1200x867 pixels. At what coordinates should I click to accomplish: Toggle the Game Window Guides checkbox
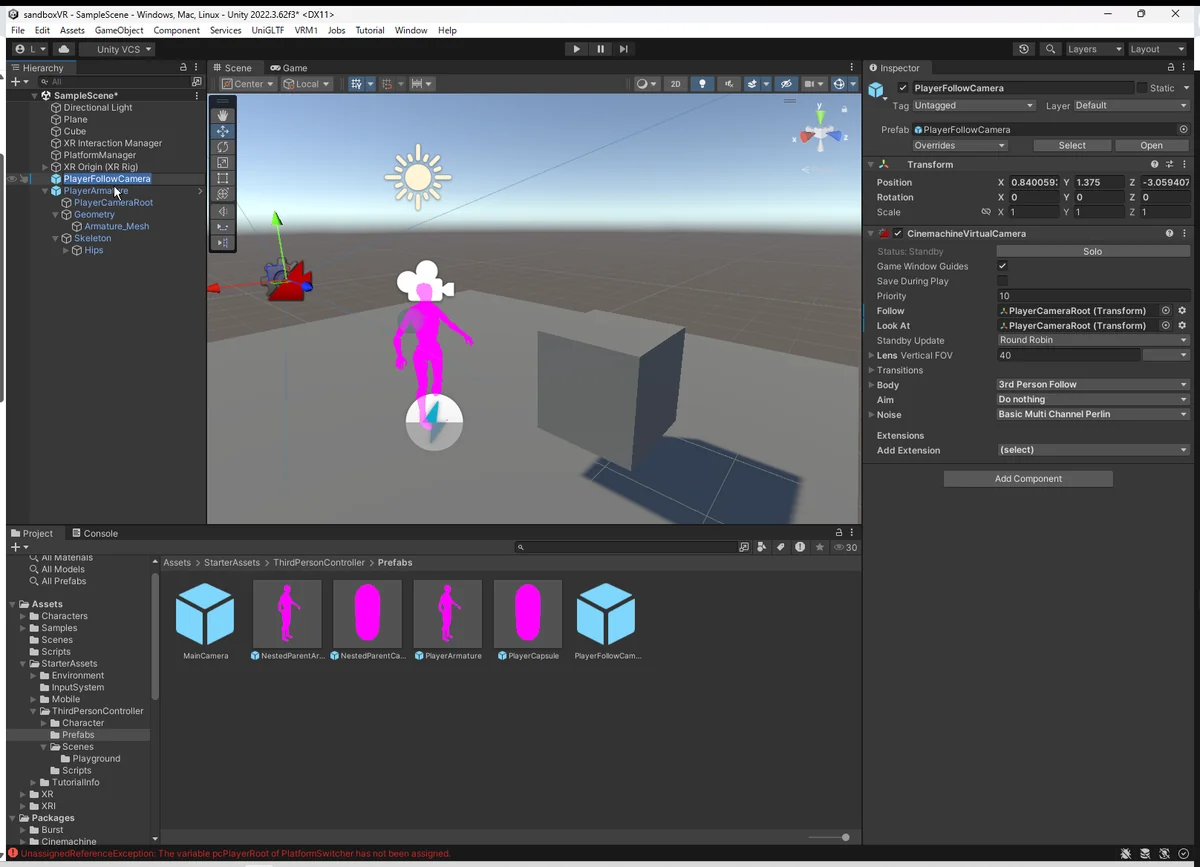pos(1002,266)
